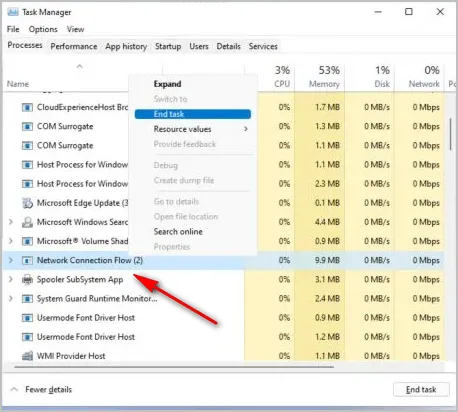Click the Microsoft Volume Shadow Copy icon
This screenshot has height=412, width=458.
point(27,241)
